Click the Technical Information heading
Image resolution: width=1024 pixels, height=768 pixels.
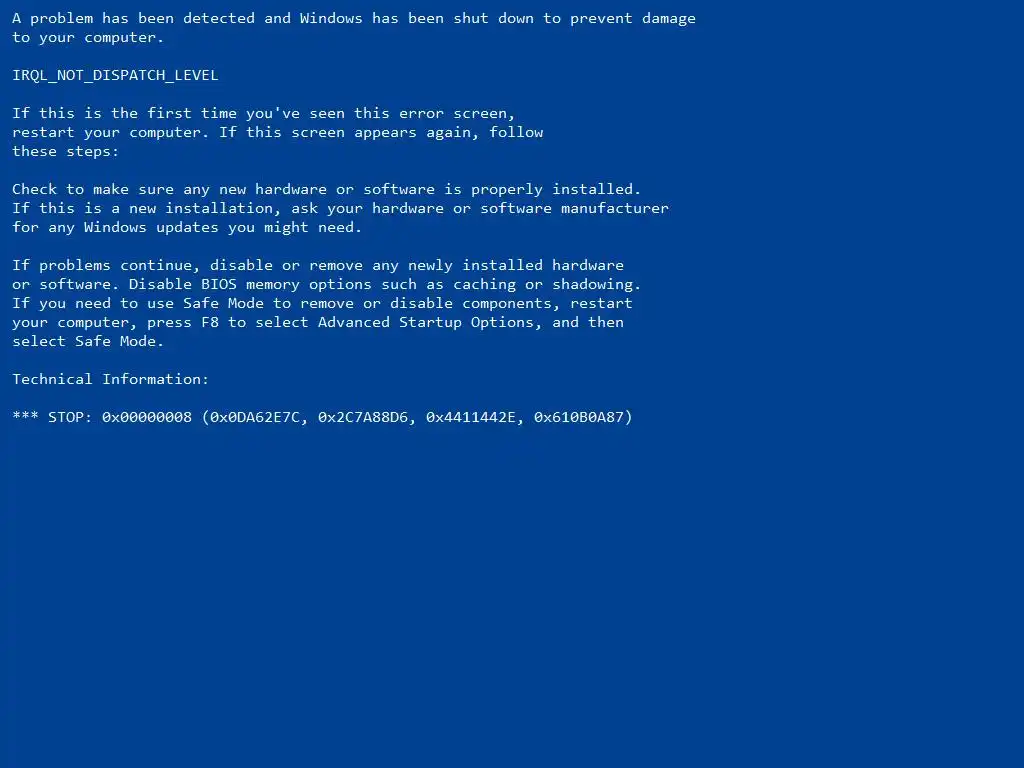point(110,379)
